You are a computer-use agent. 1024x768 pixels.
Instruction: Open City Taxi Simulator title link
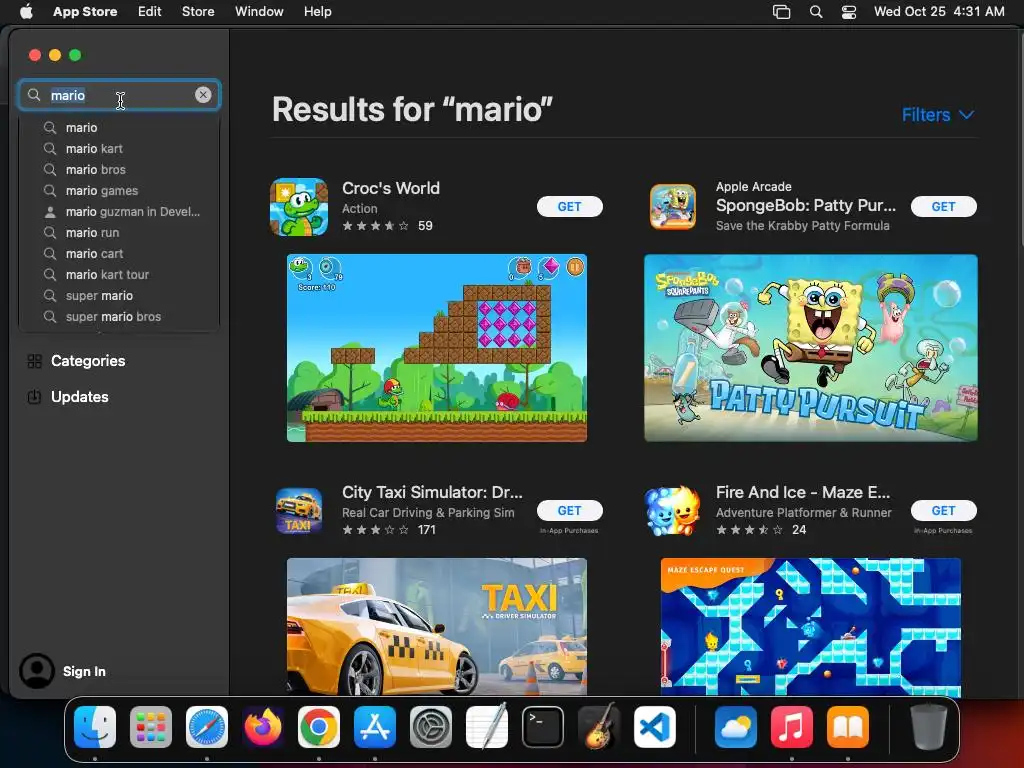tap(432, 492)
